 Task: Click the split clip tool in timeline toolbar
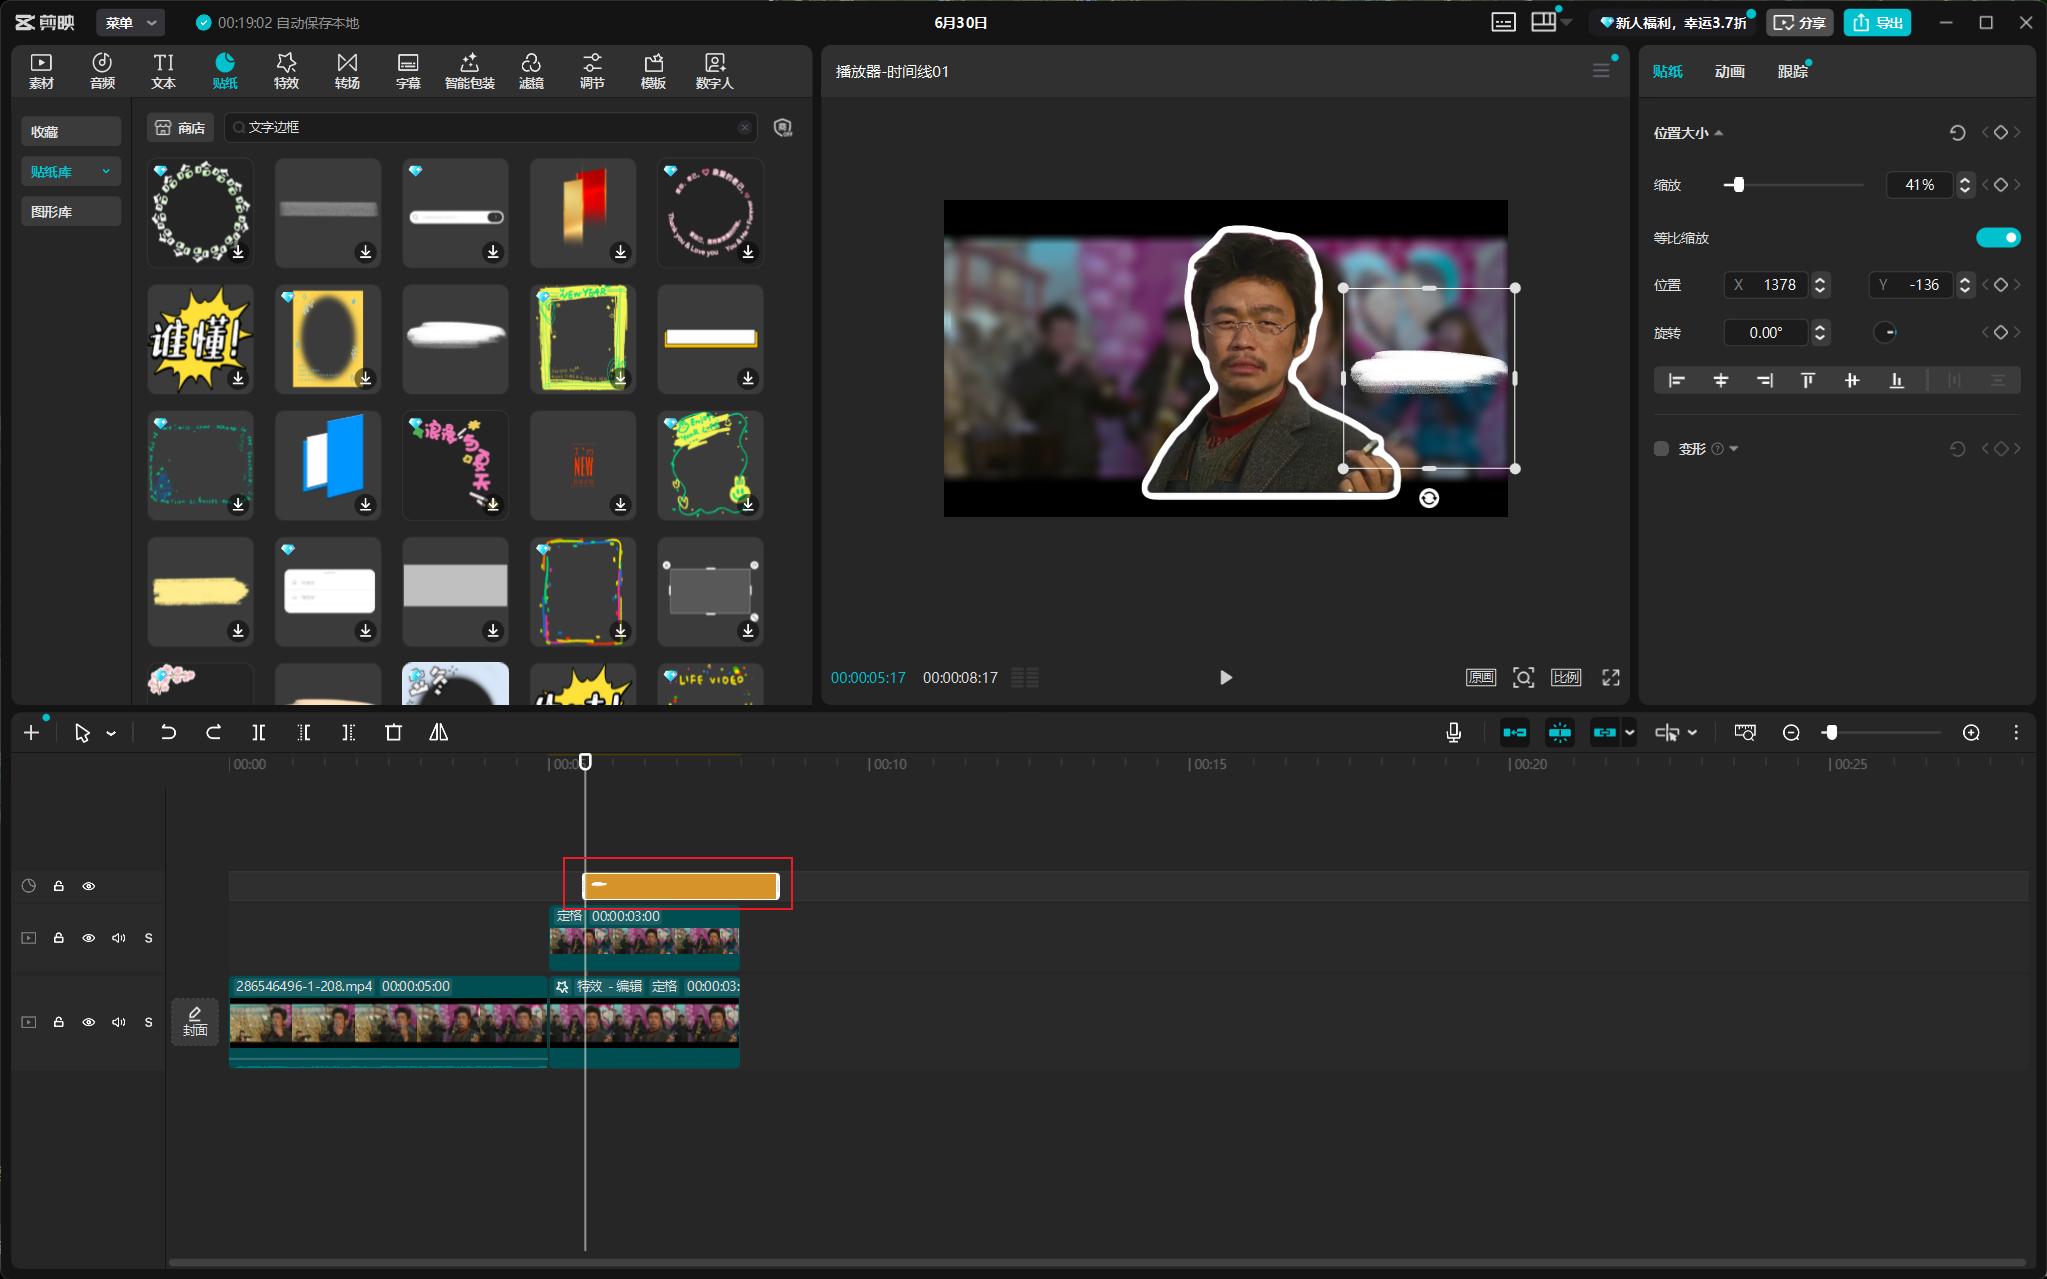(x=259, y=733)
